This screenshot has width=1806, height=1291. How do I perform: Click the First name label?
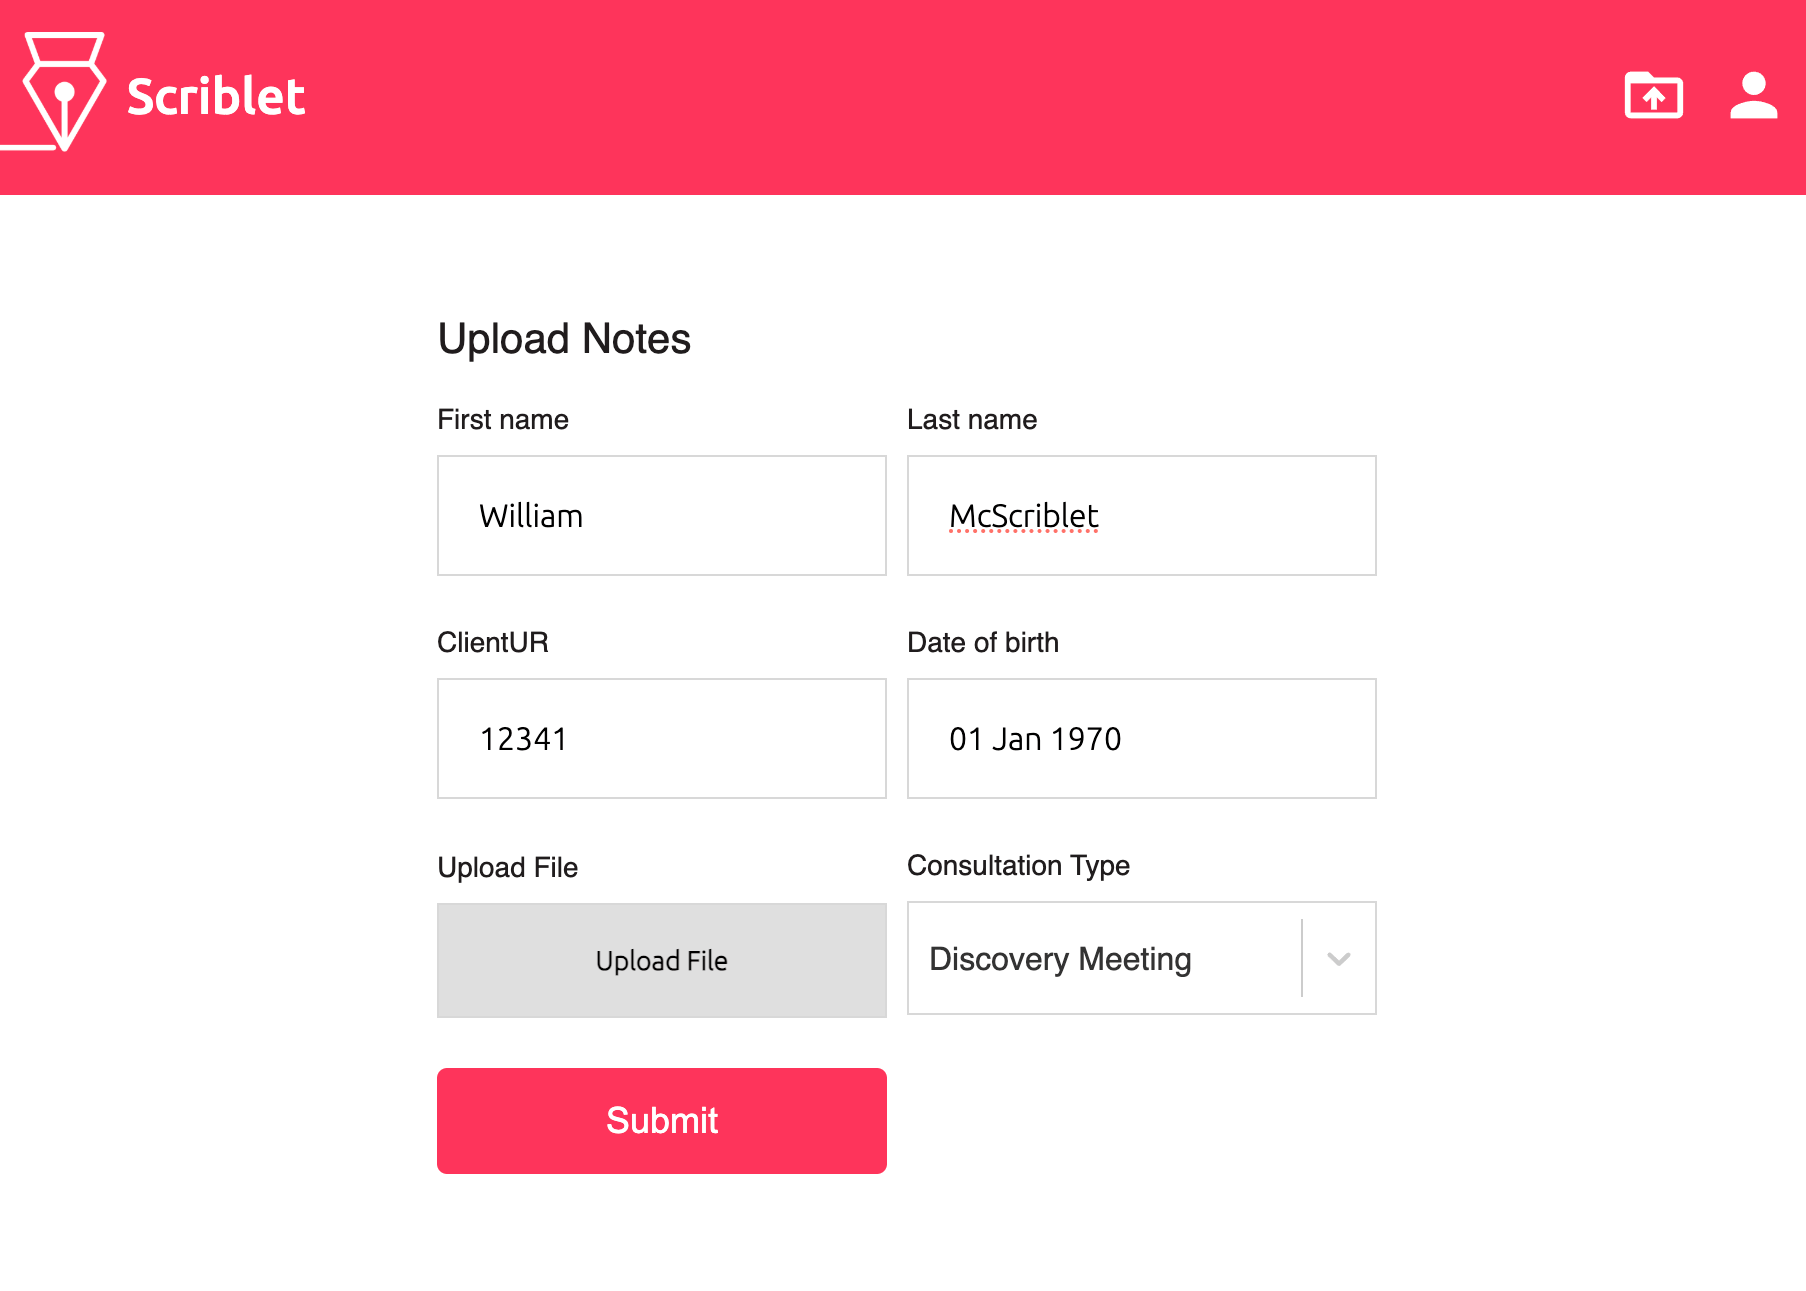pos(503,419)
